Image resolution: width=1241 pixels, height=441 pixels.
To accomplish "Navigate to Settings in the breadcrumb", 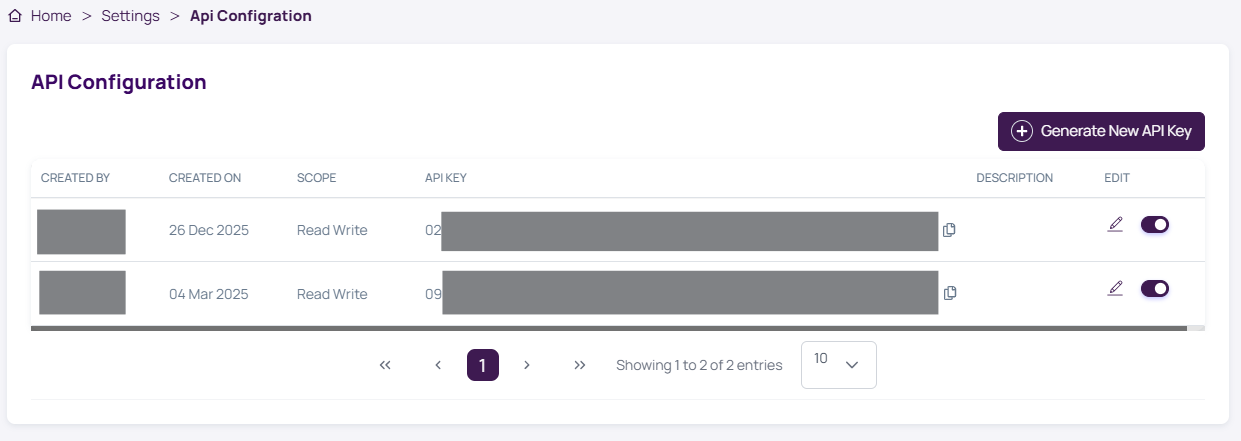I will coord(130,16).
